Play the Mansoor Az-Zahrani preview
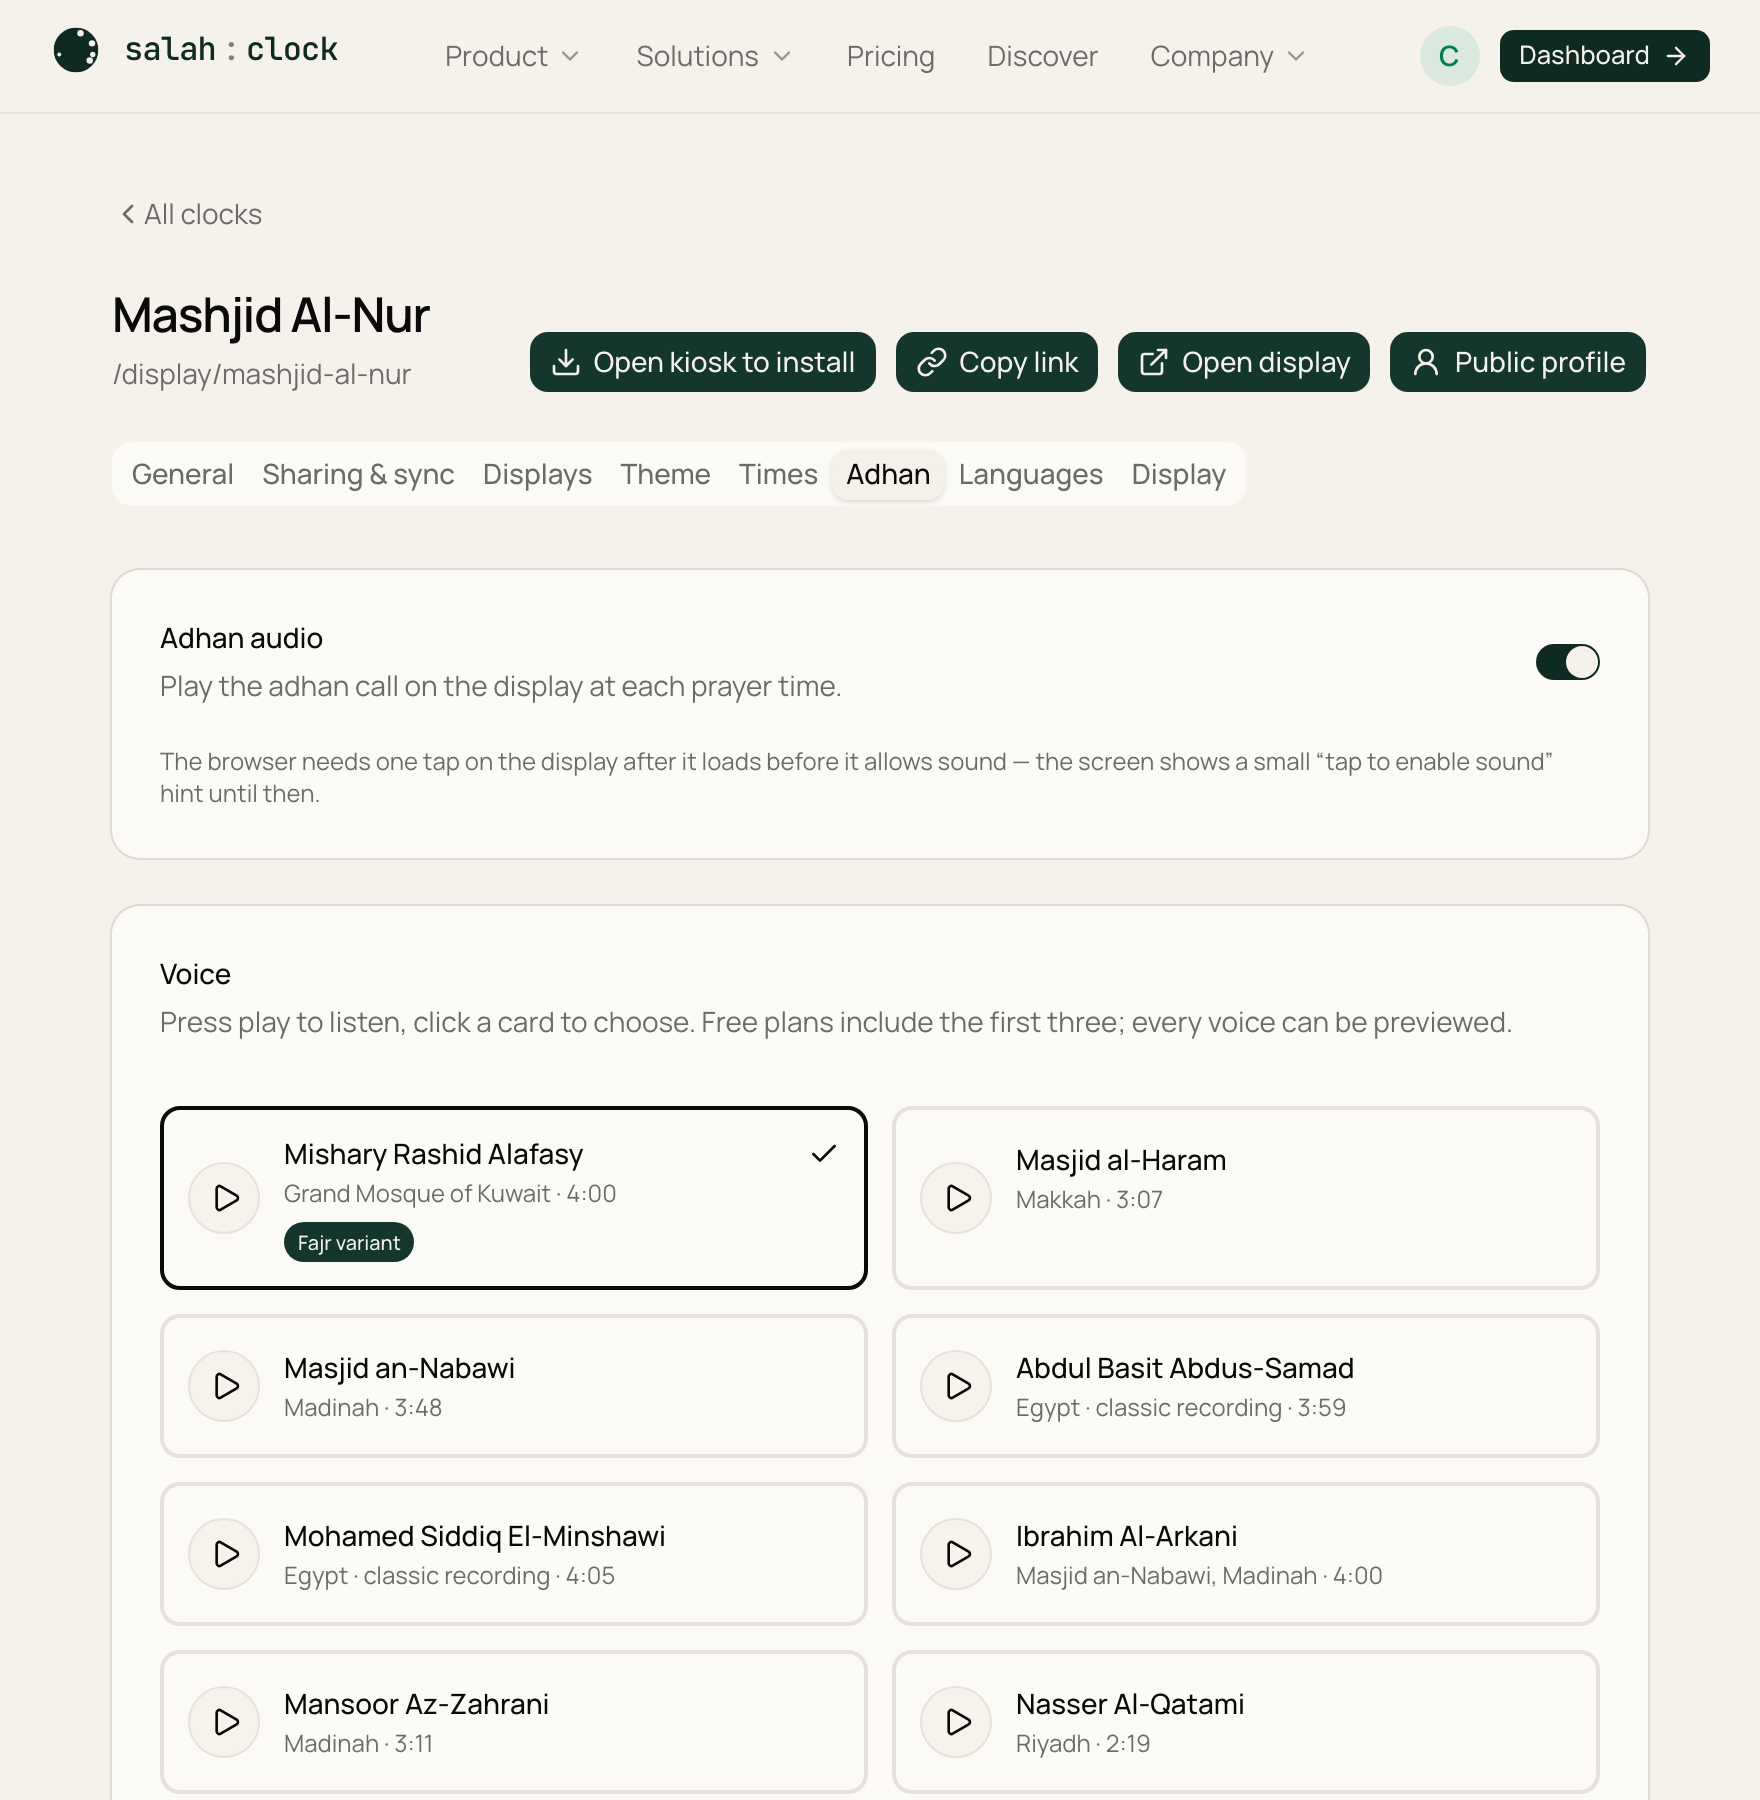Screen dimensions: 1760x1800 click(x=225, y=1722)
